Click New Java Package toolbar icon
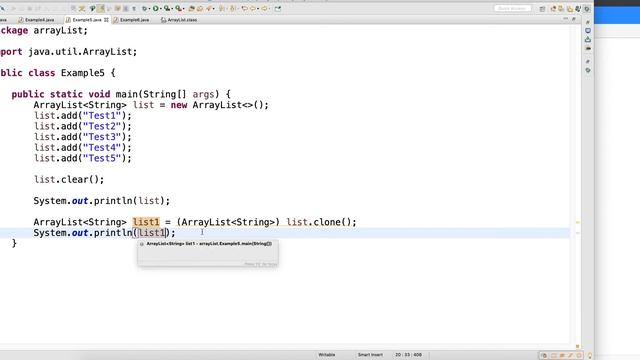The width and height of the screenshot is (640, 360). coord(191,8)
